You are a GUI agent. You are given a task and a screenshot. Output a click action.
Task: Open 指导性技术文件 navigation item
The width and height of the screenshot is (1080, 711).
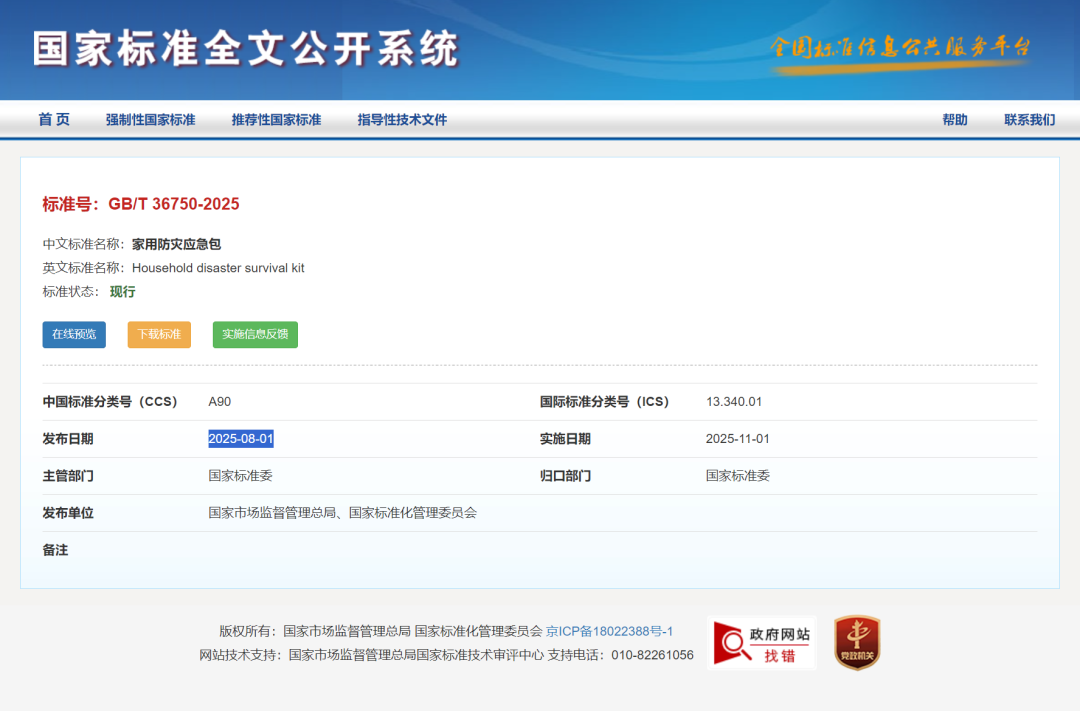[402, 120]
